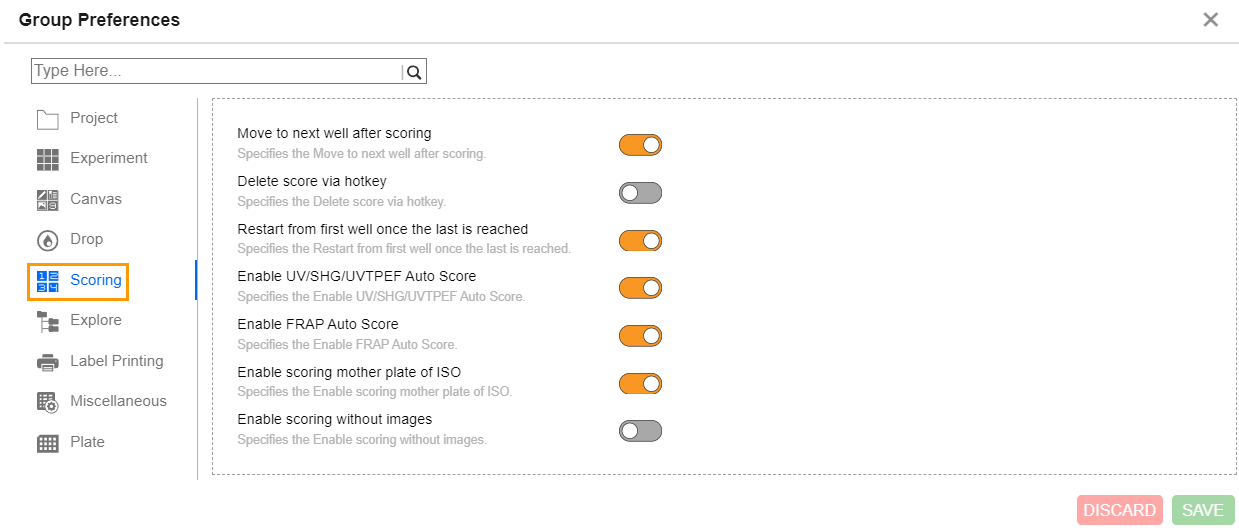Click the Explore tree icon

point(48,321)
